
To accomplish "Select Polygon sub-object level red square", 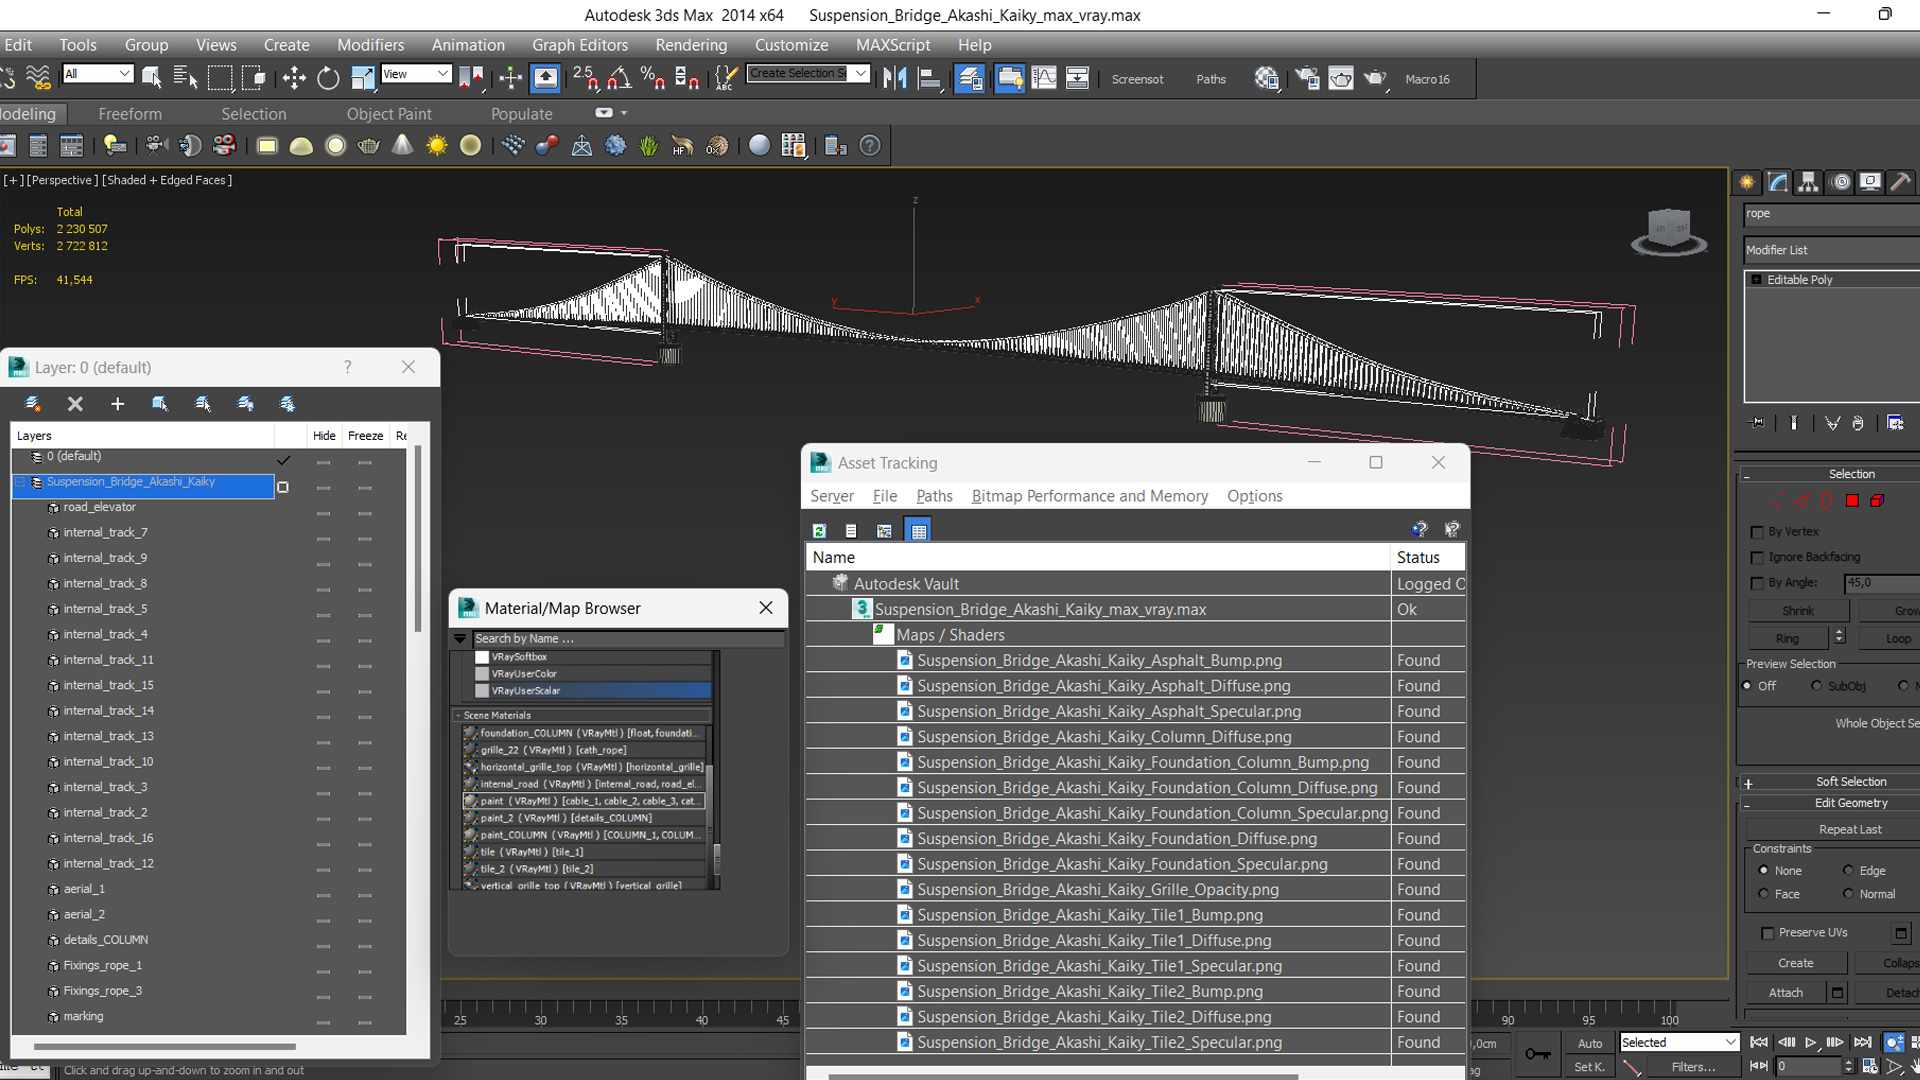I will click(1852, 501).
